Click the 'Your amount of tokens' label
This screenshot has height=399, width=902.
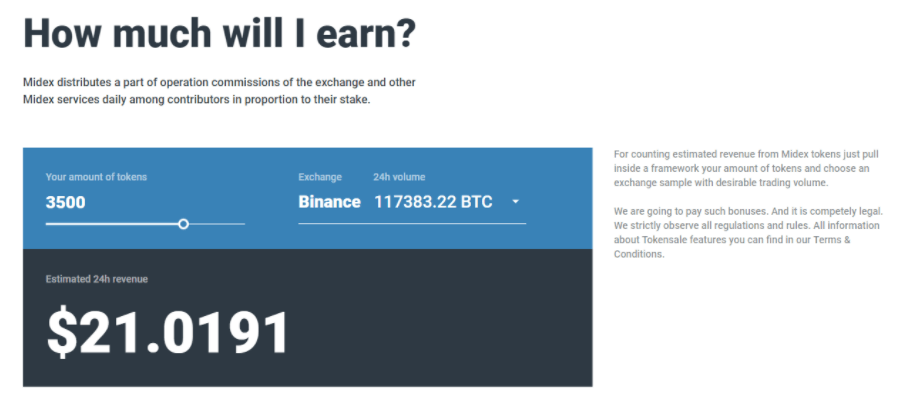(96, 177)
